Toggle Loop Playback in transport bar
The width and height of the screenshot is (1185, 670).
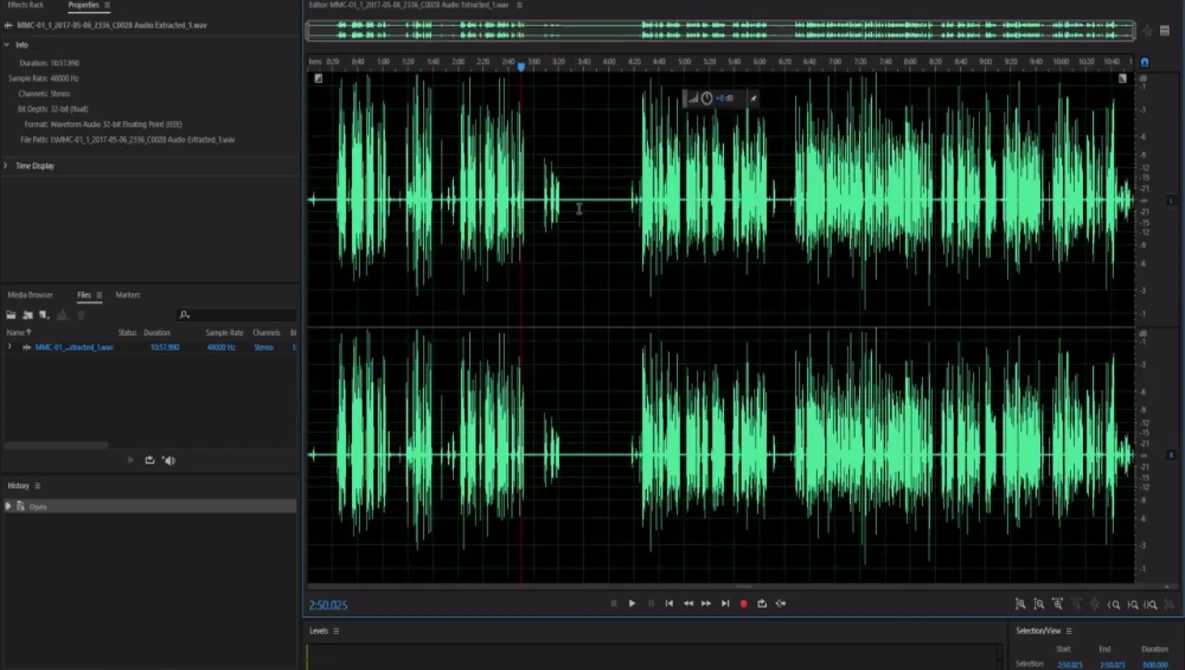(762, 604)
